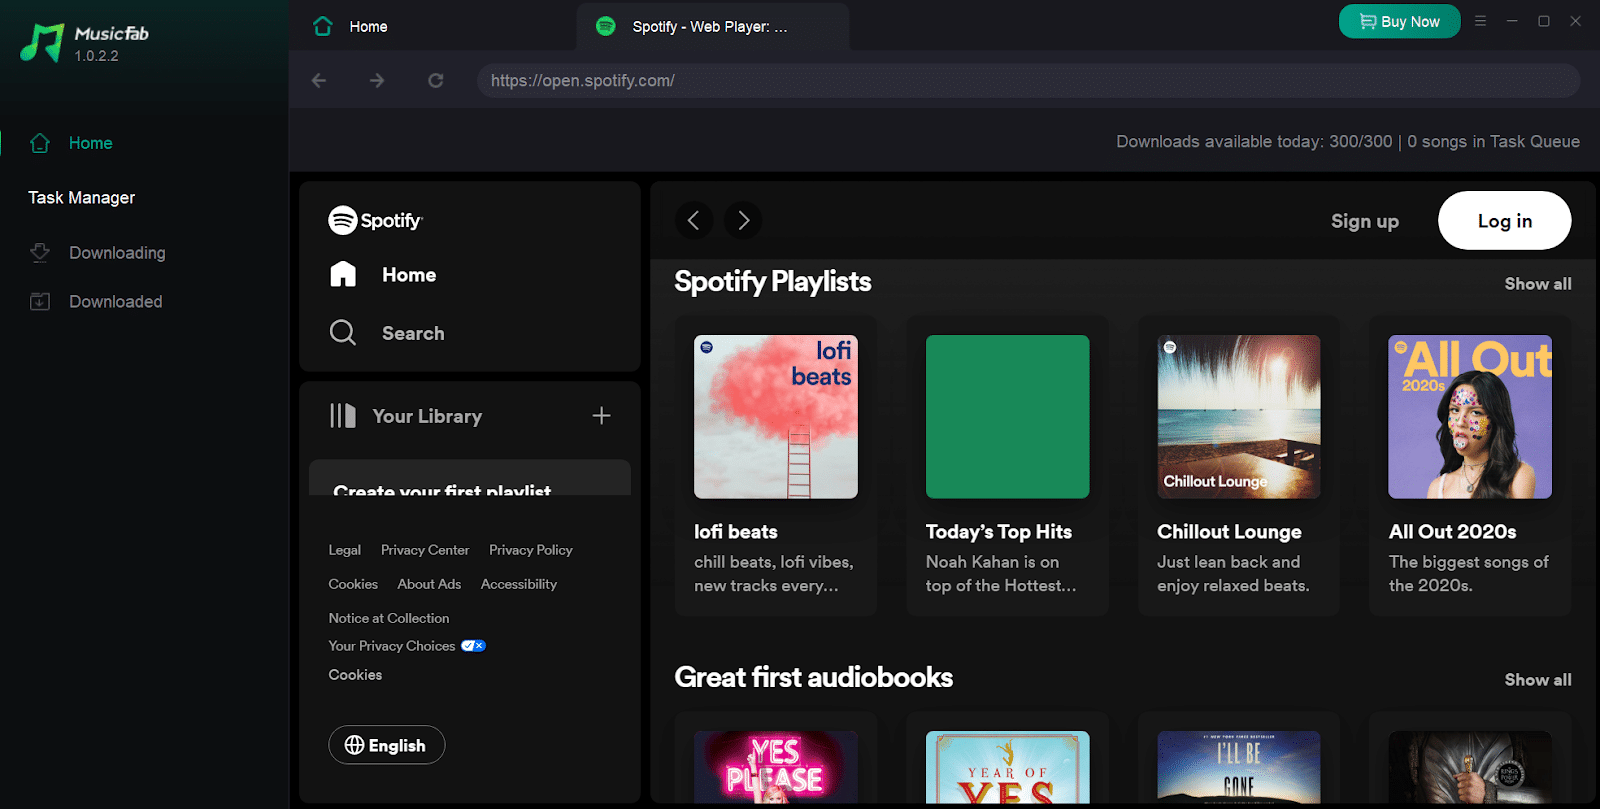Select Home in Spotify navigation
Viewport: 1600px width, 809px height.
pyautogui.click(x=409, y=274)
